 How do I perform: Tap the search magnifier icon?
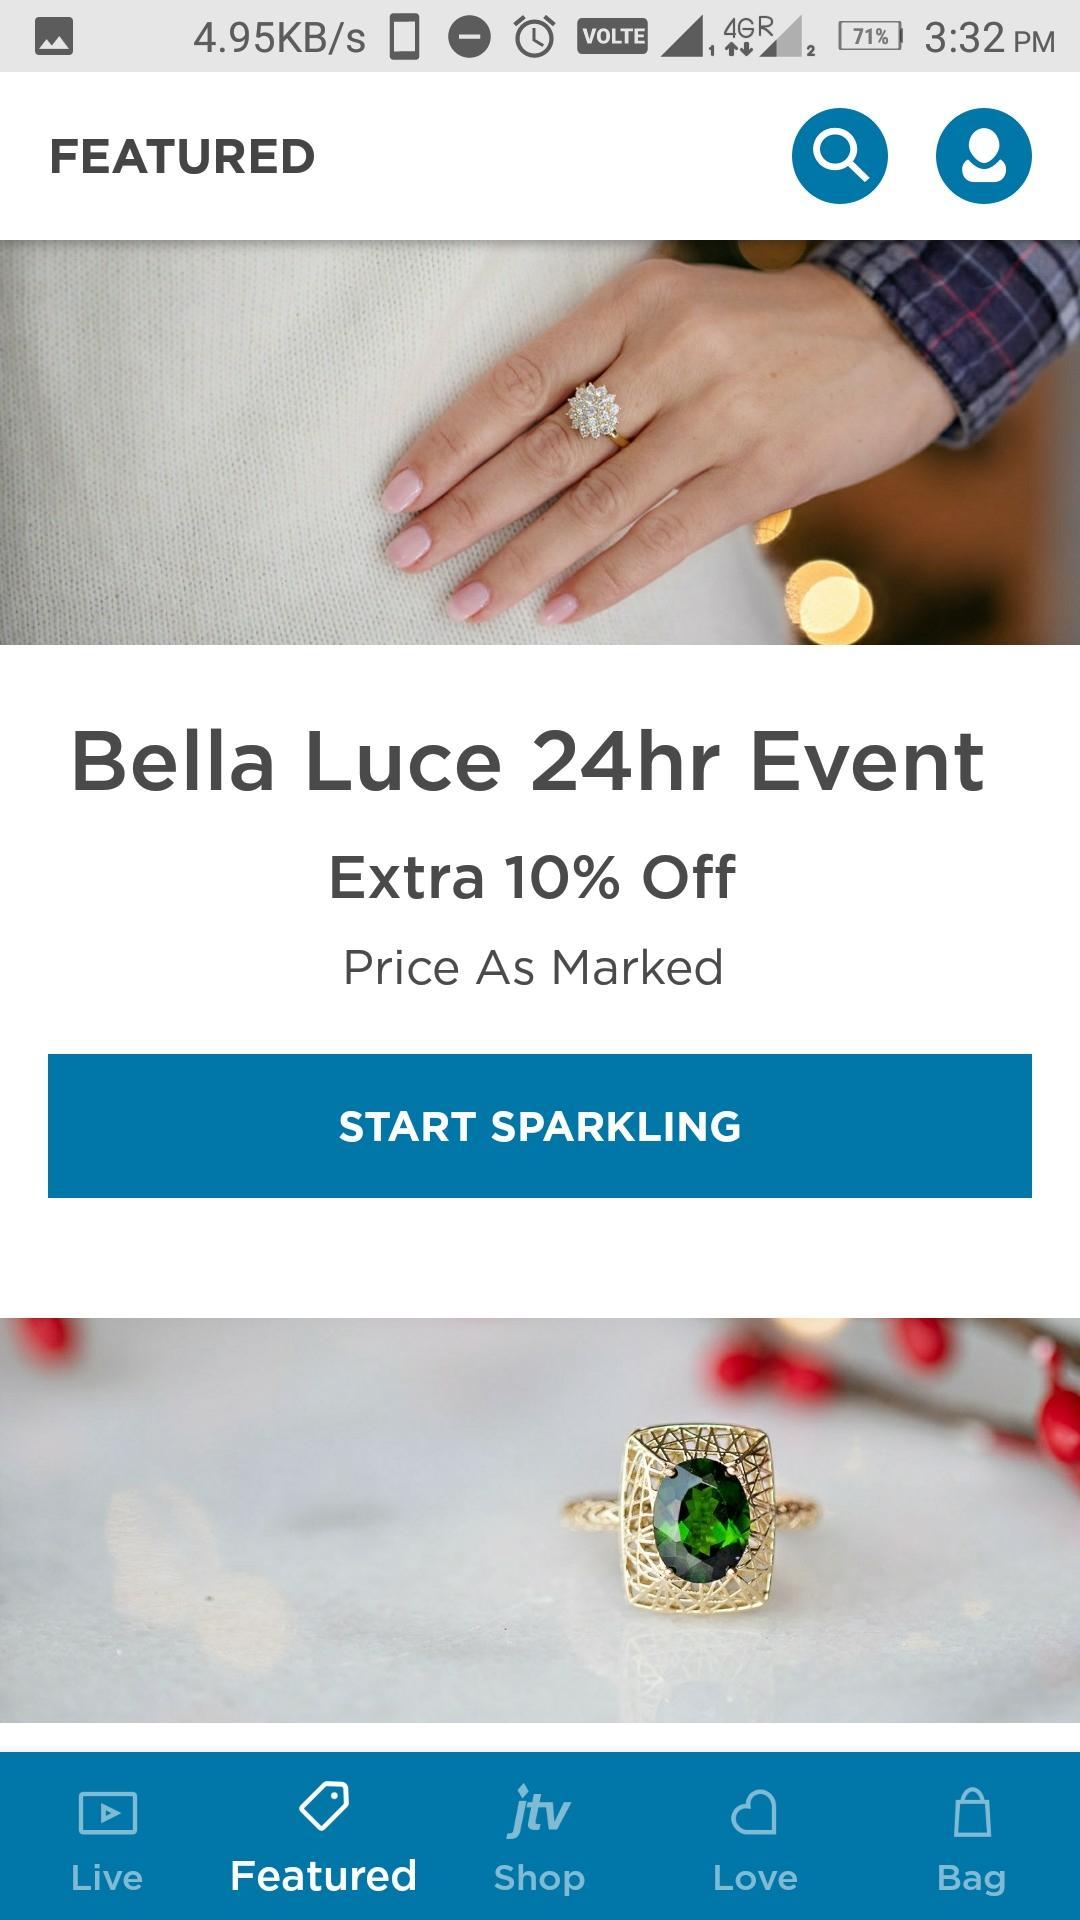pos(839,156)
